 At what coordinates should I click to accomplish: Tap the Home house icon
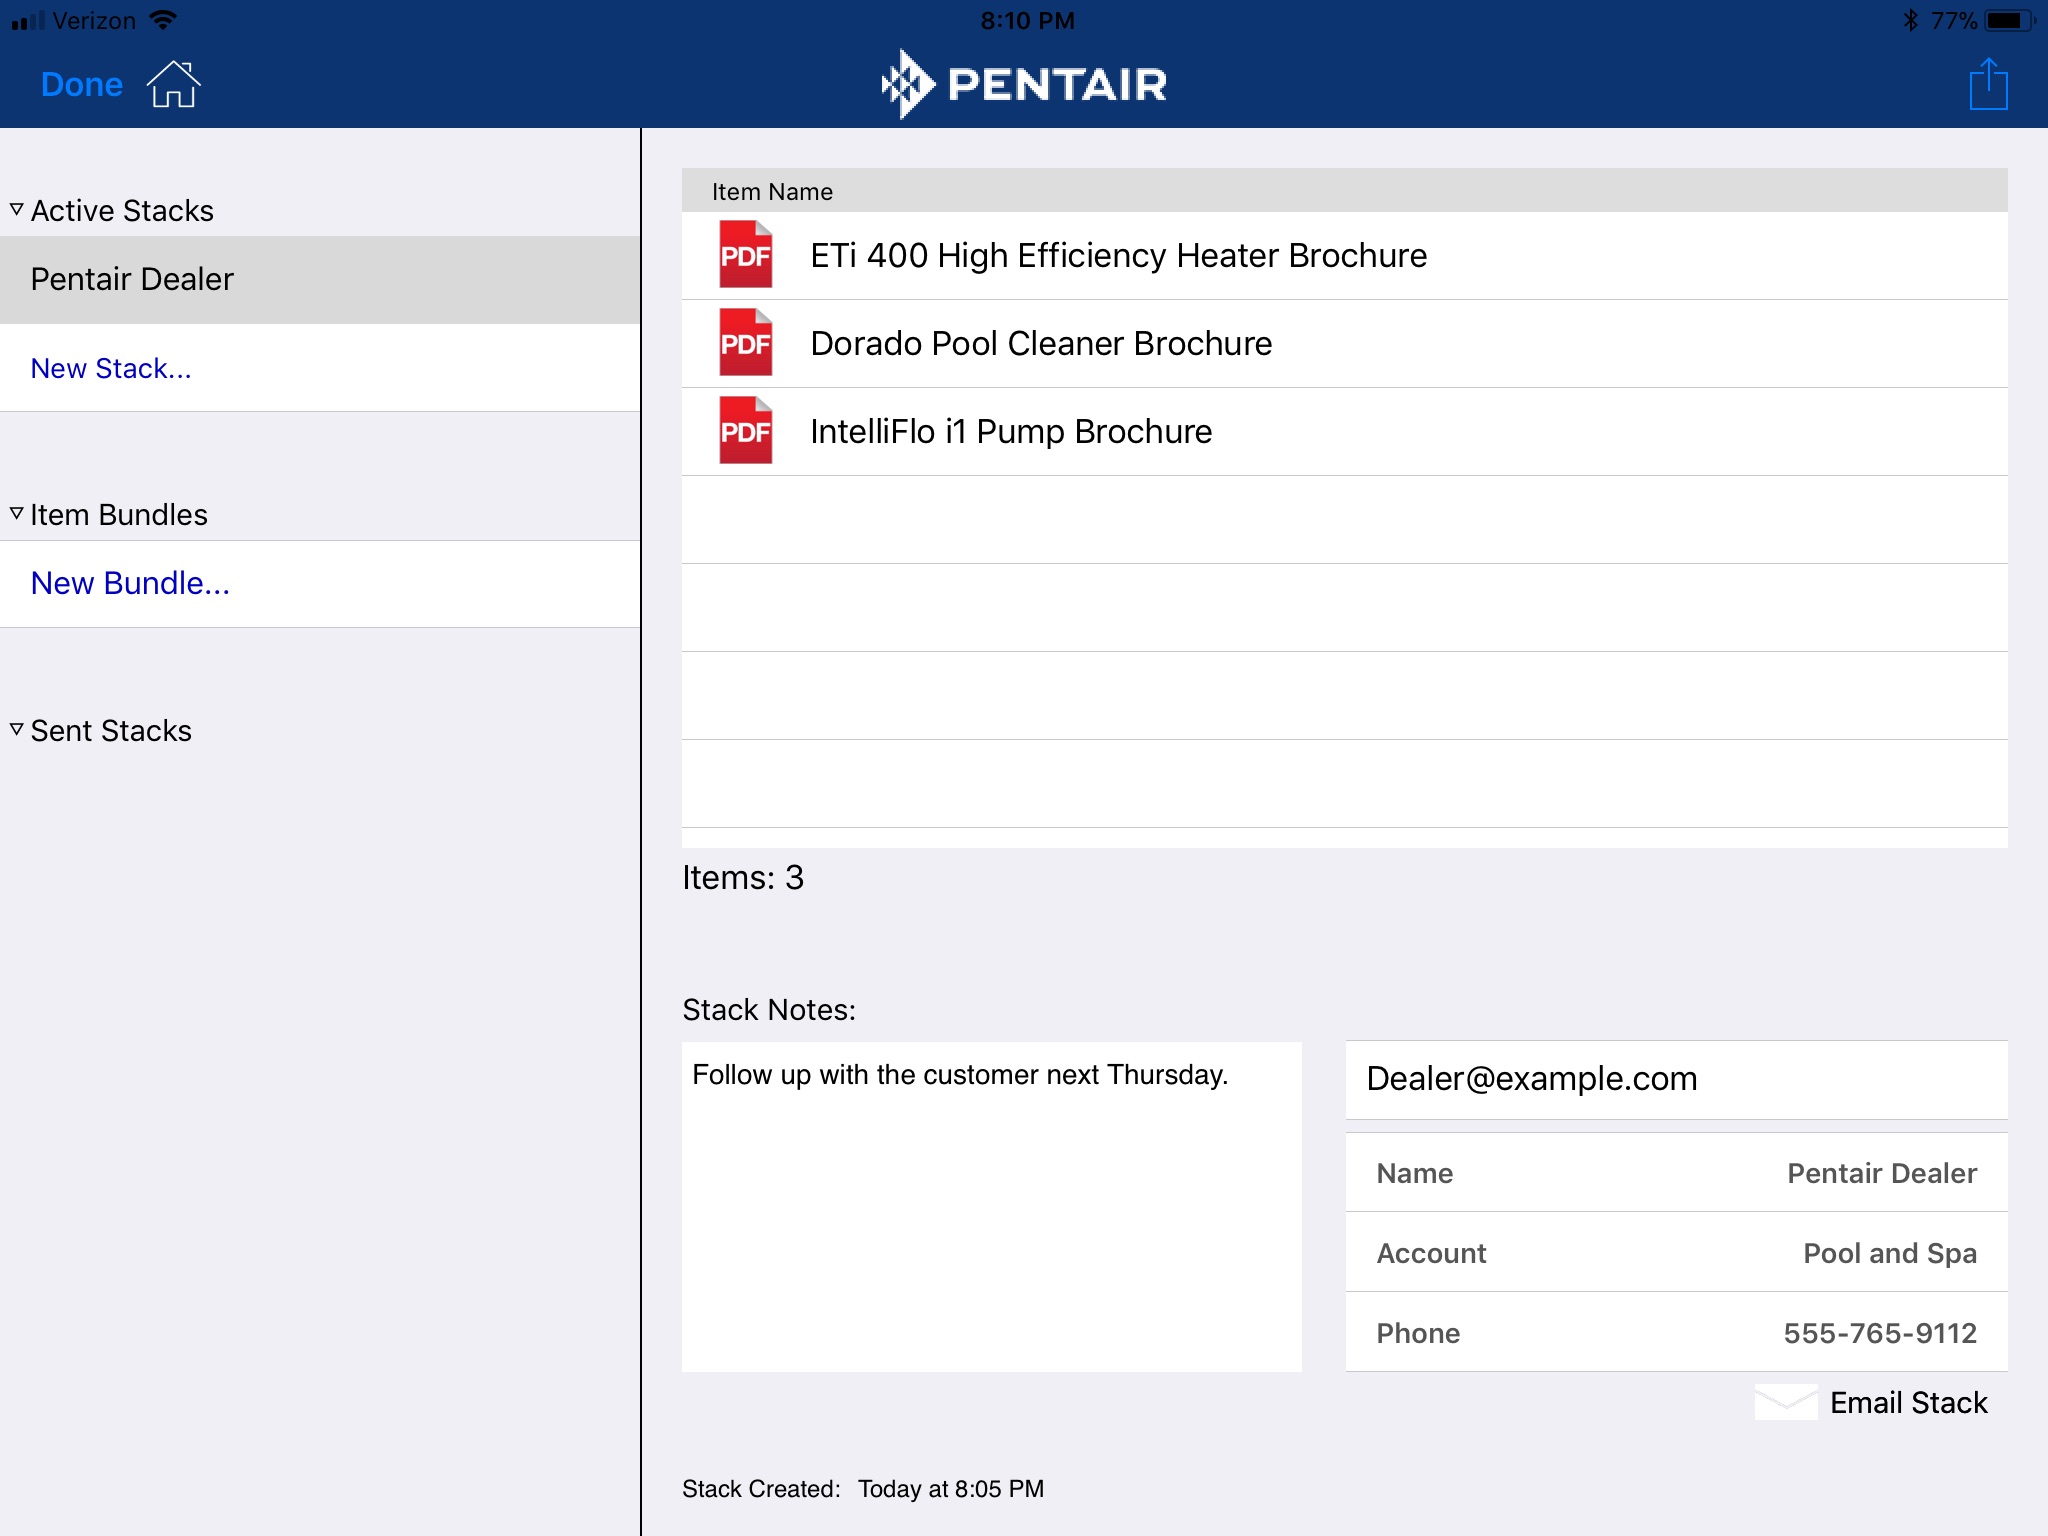tap(173, 84)
